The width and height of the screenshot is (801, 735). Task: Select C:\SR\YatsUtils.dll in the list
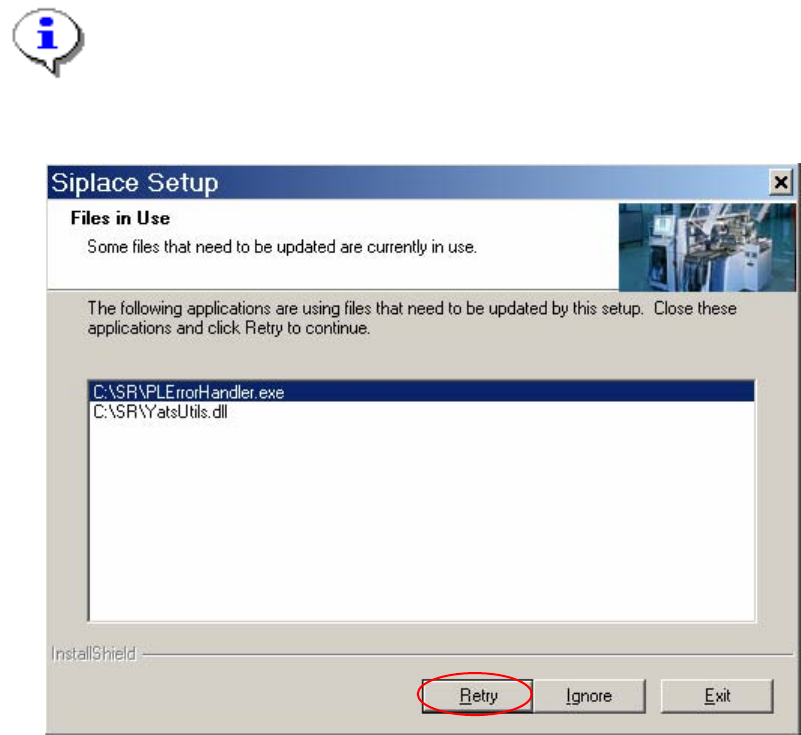pos(421,412)
